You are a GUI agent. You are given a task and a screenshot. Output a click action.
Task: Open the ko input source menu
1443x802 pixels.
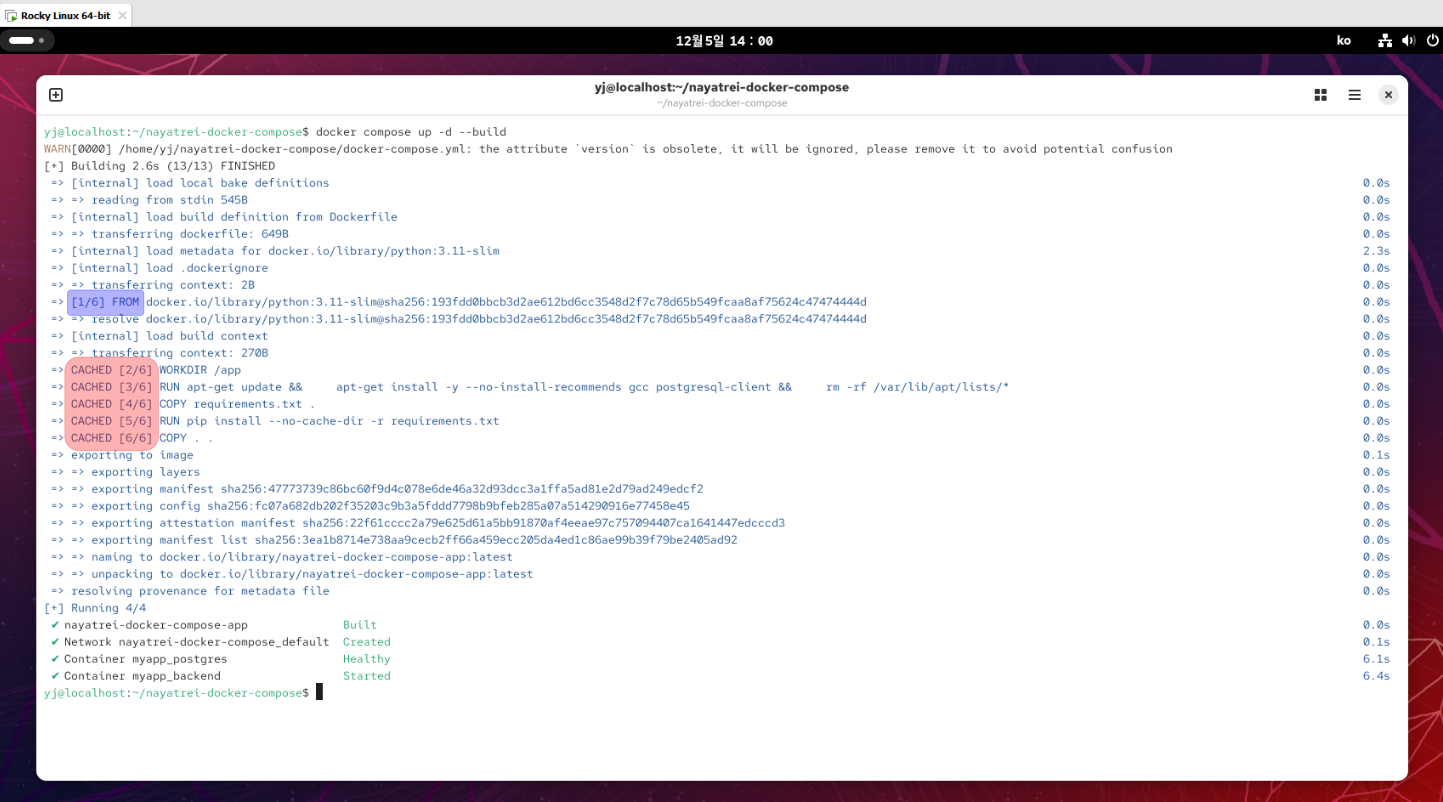click(1343, 41)
